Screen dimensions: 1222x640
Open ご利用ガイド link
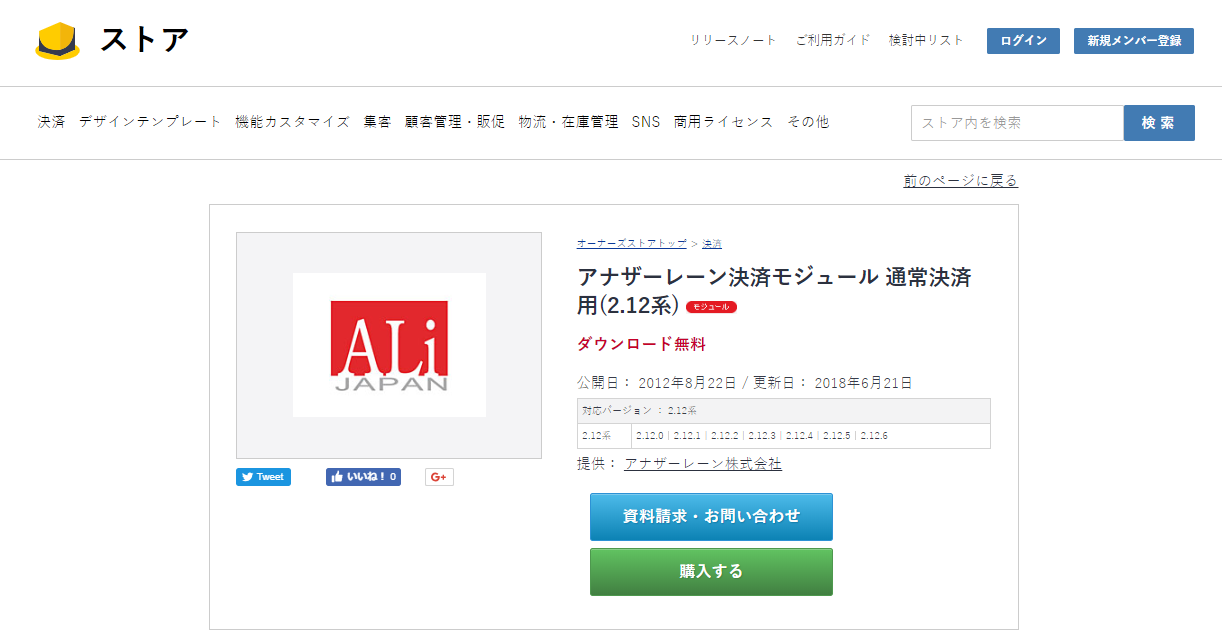pos(833,41)
